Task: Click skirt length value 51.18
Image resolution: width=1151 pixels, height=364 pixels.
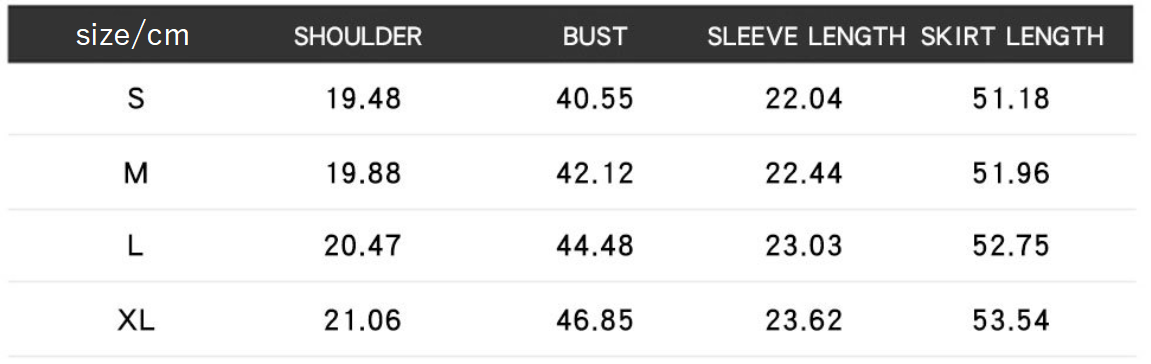Action: 1012,98
